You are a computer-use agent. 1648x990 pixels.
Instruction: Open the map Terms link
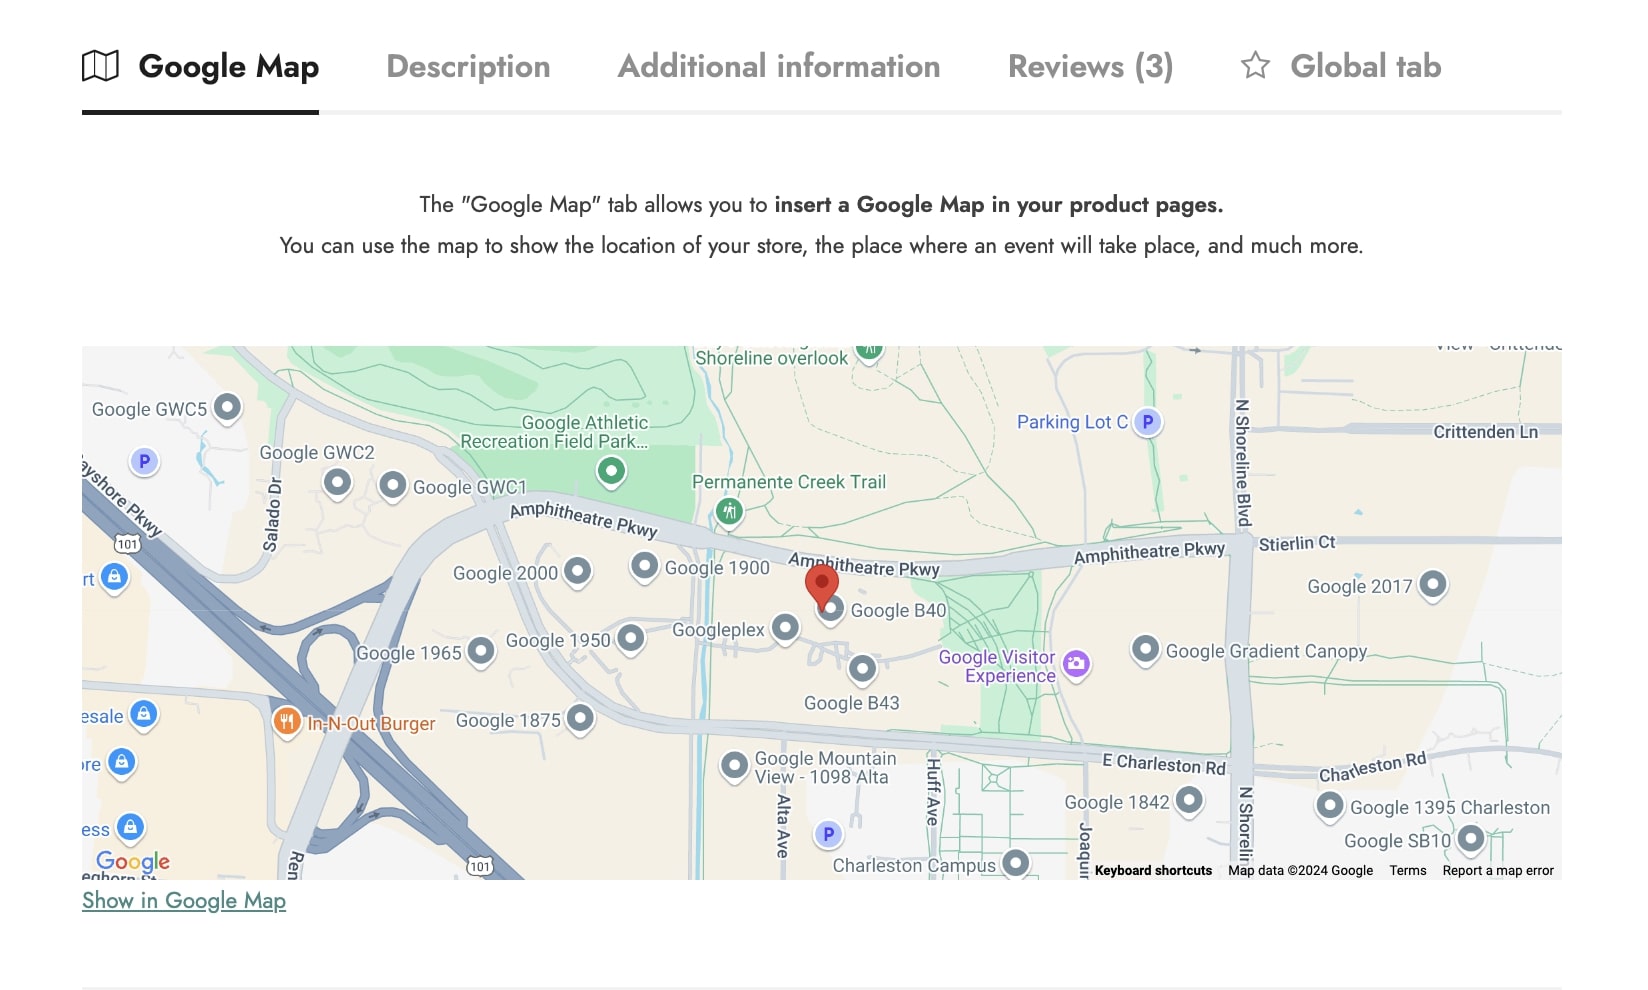point(1407,870)
